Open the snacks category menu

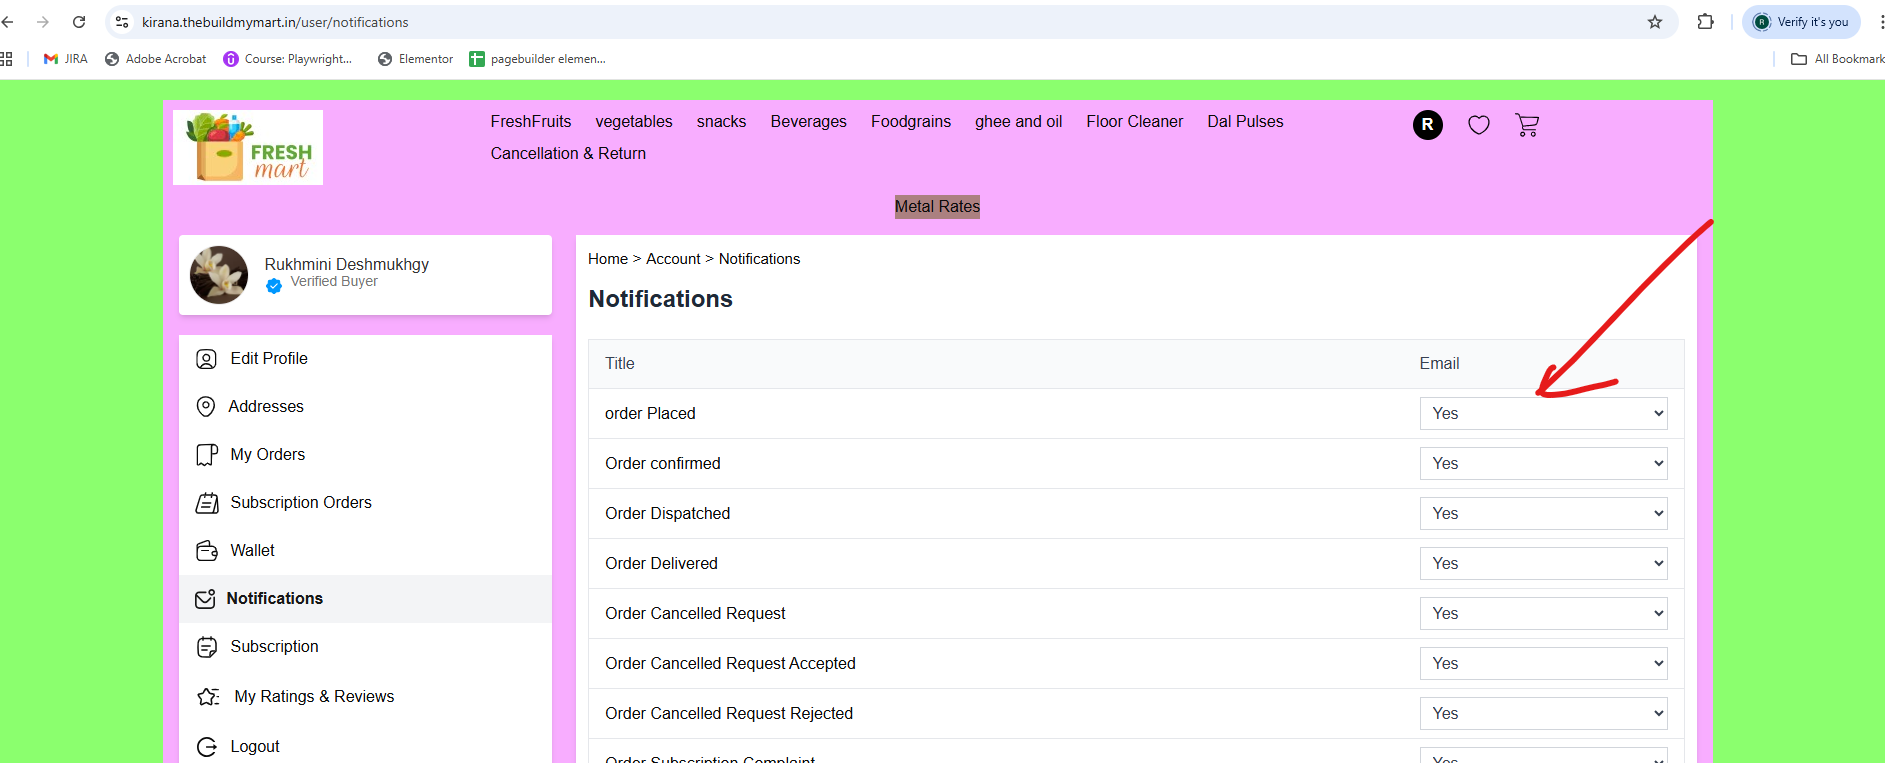(721, 121)
